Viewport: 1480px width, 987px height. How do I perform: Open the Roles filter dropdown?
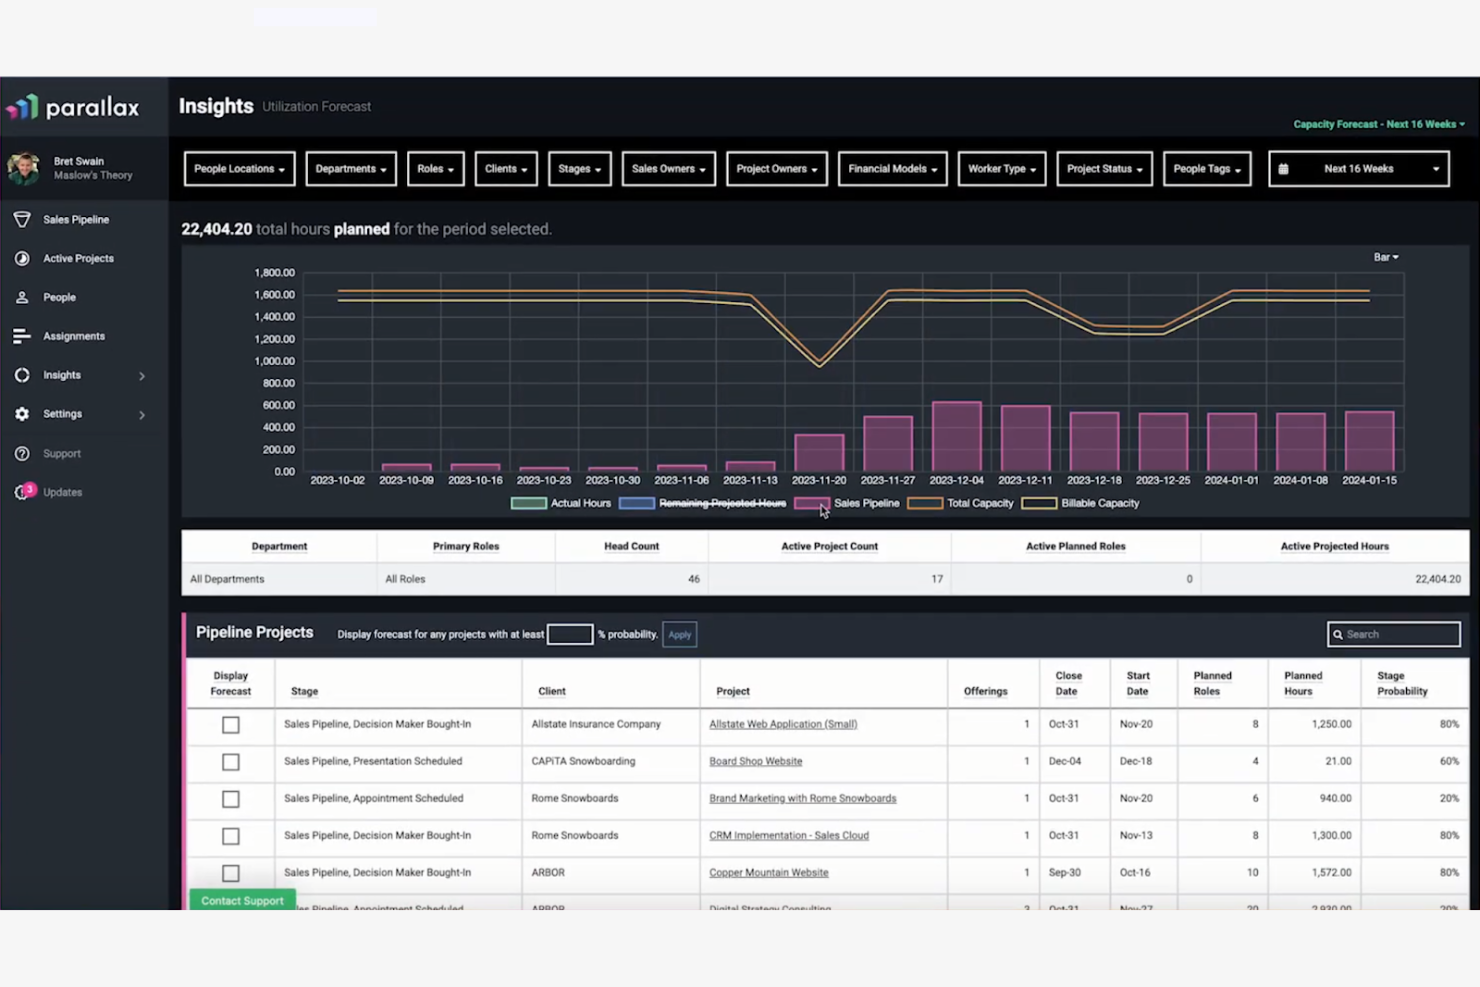pyautogui.click(x=435, y=169)
